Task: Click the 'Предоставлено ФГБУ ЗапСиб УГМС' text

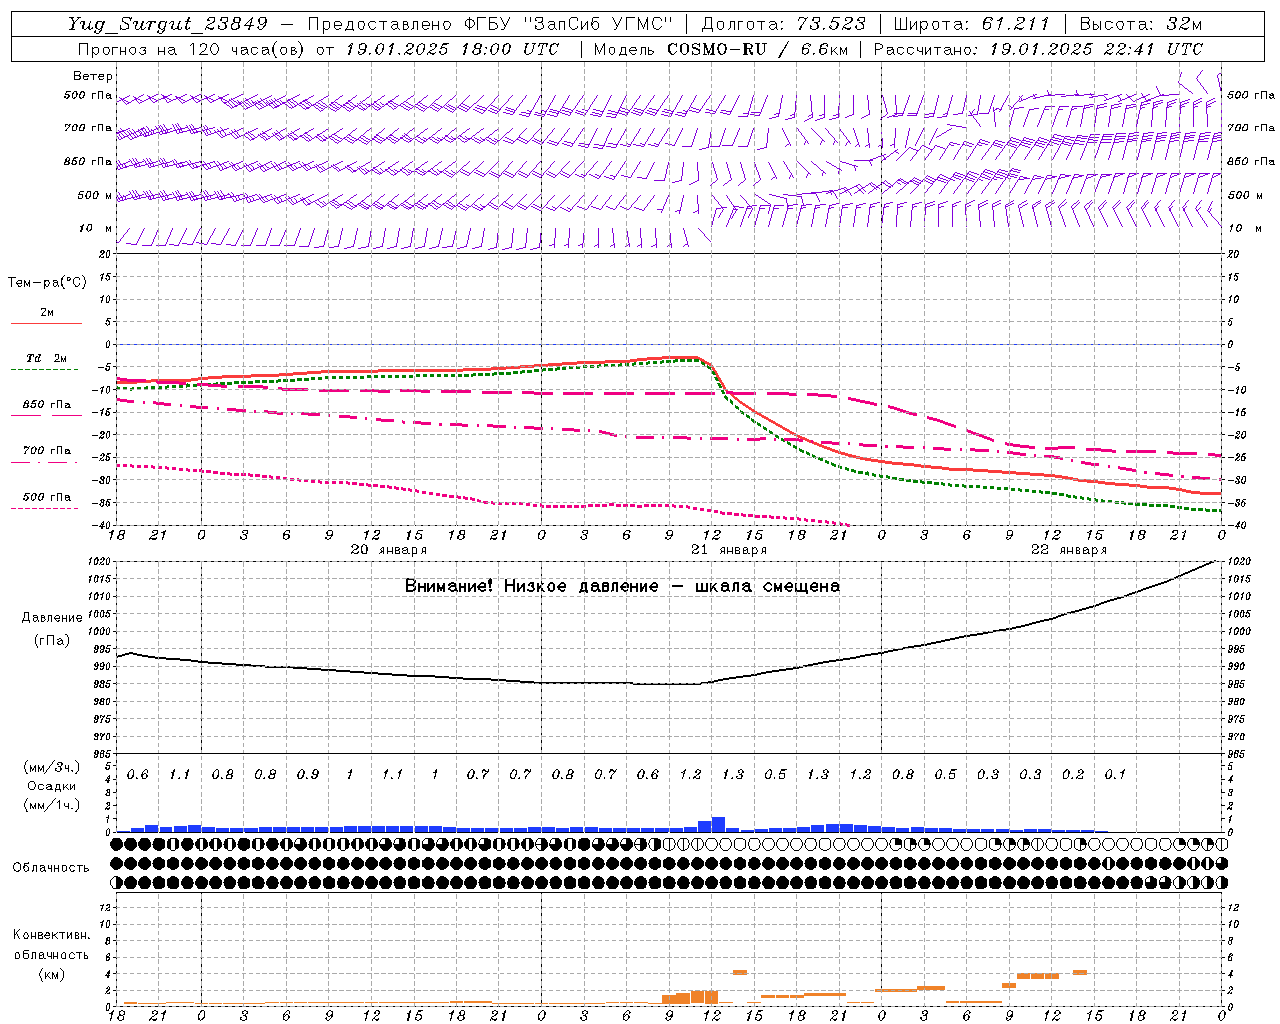Action: [x=490, y=24]
